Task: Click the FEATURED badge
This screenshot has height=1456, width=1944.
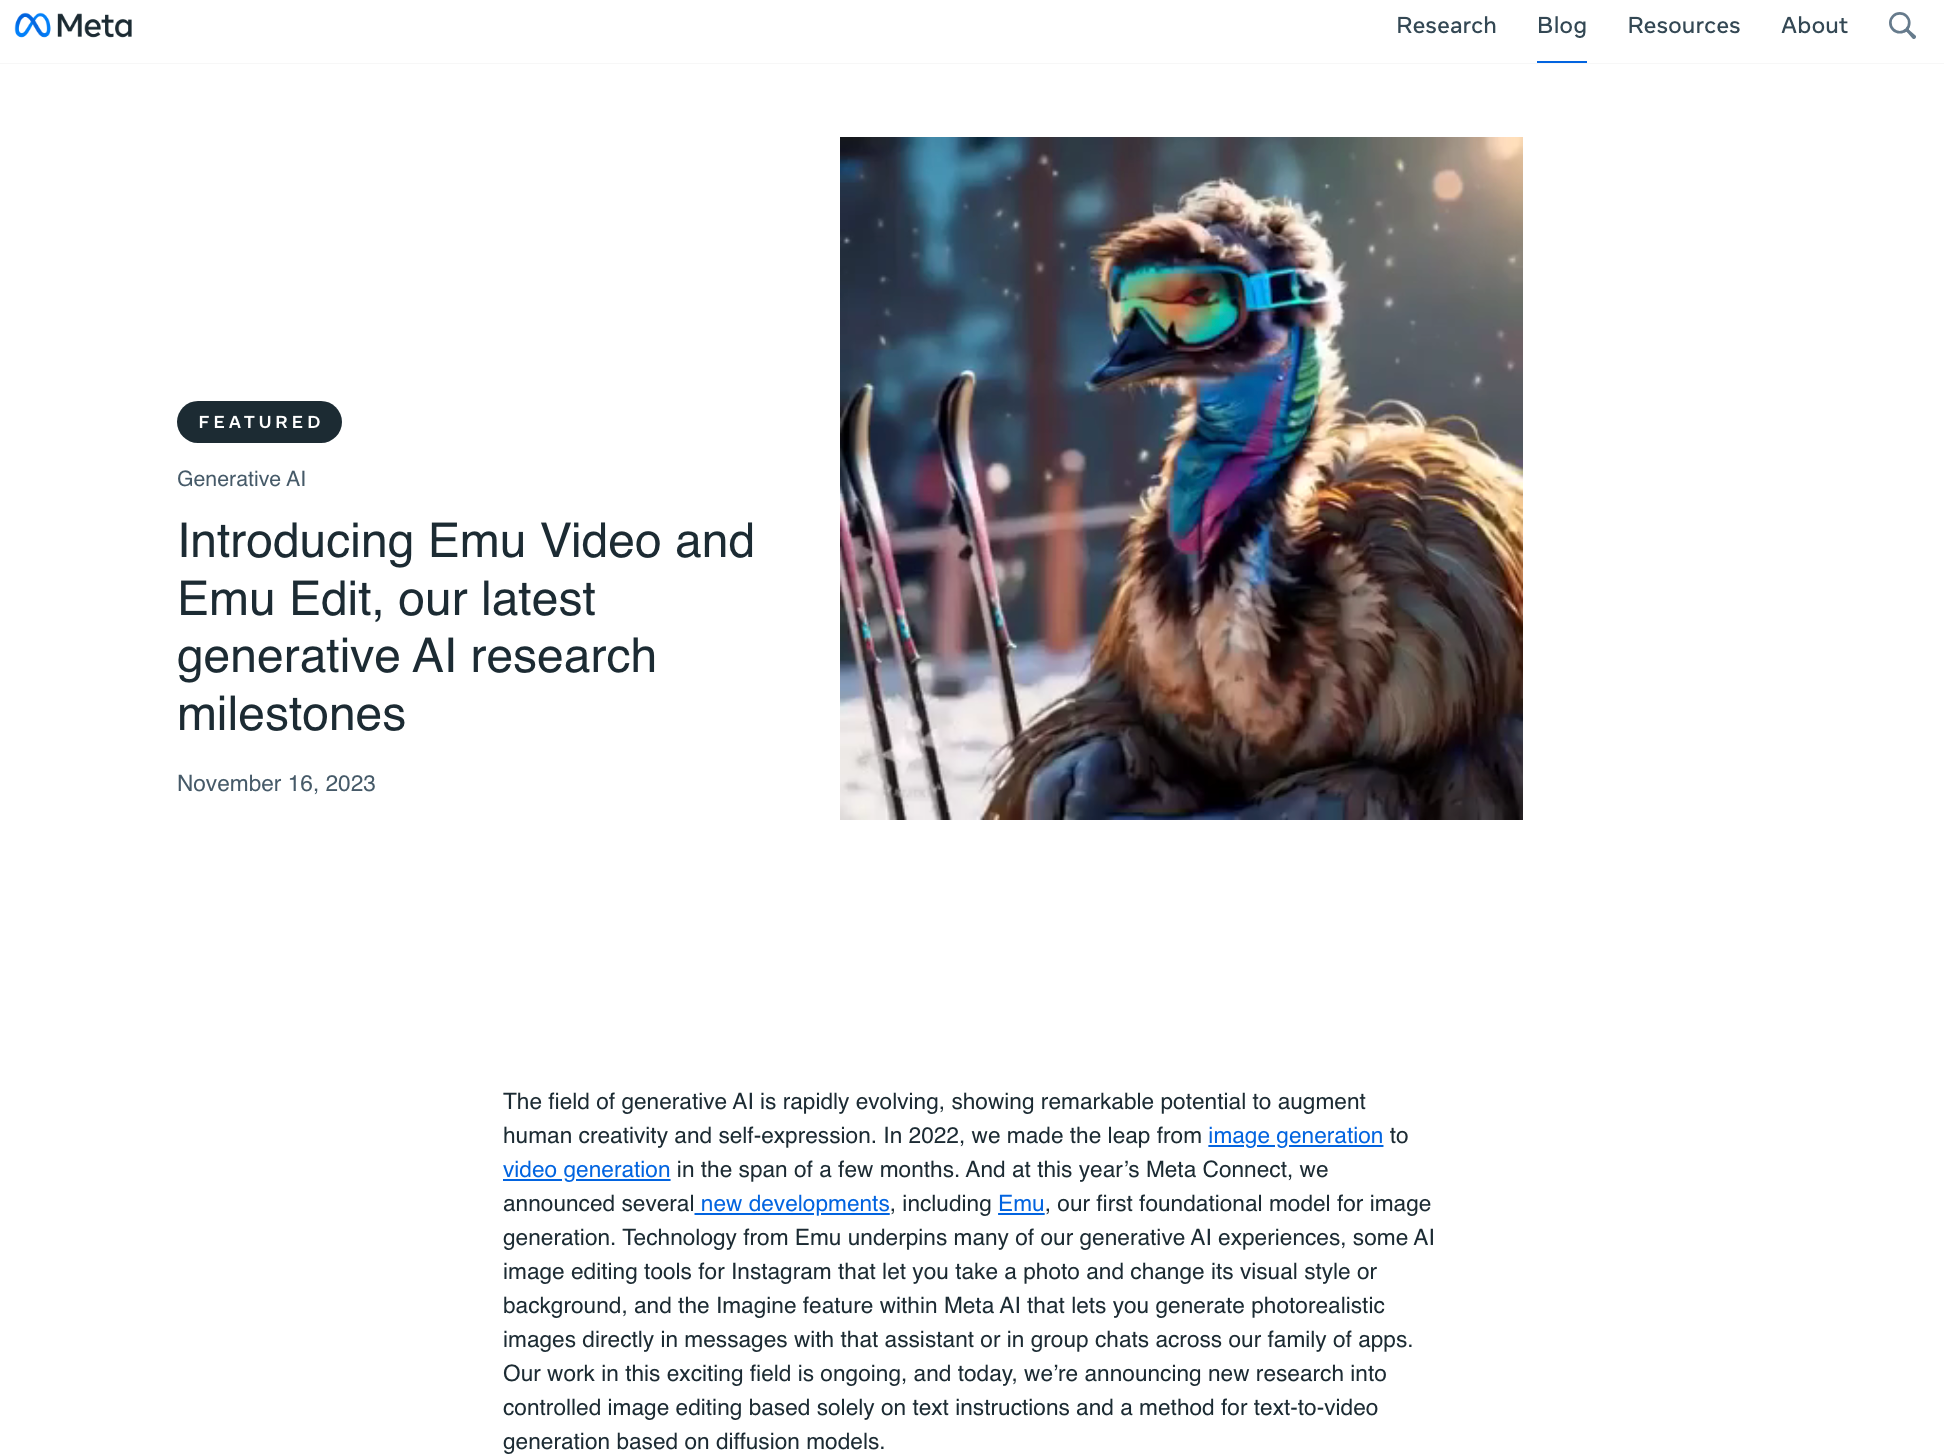Action: (x=259, y=421)
